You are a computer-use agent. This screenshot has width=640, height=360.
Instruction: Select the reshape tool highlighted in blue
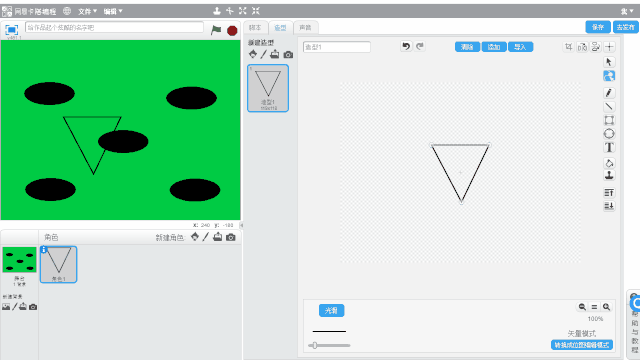(x=609, y=76)
